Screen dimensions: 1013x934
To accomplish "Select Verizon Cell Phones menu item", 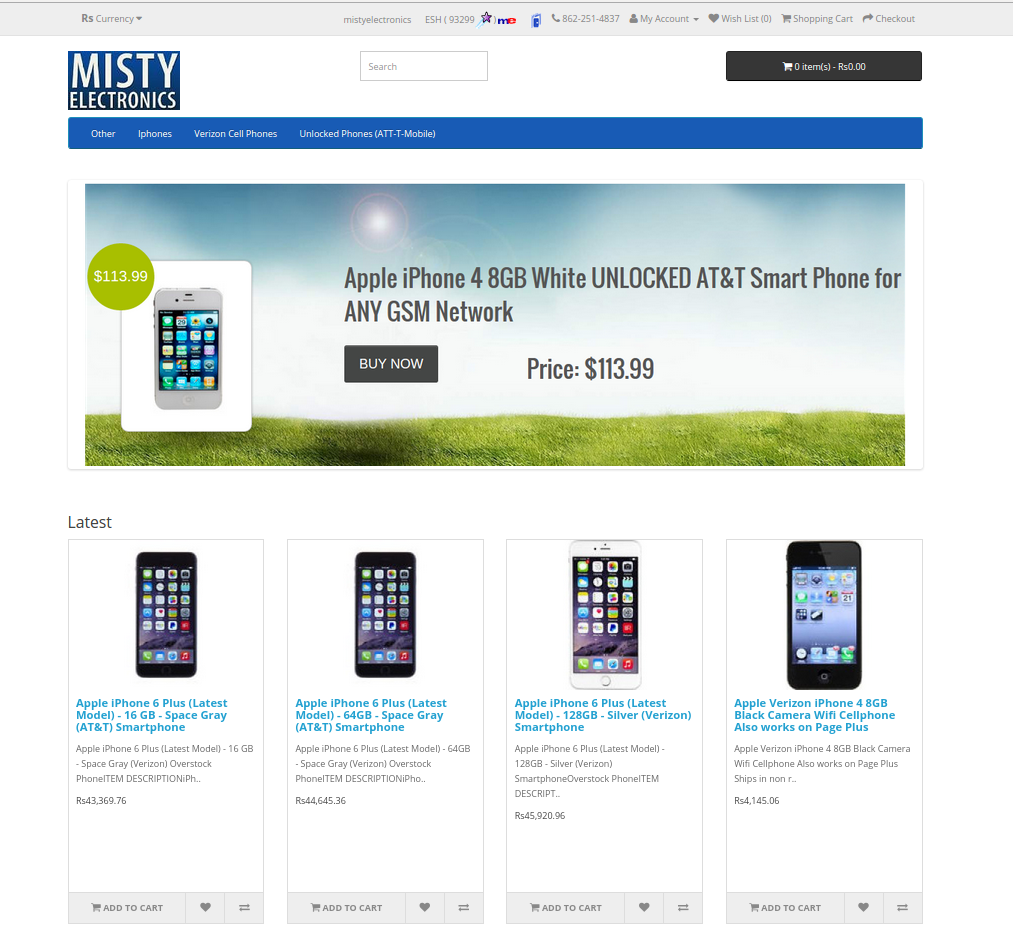I will pyautogui.click(x=235, y=134).
